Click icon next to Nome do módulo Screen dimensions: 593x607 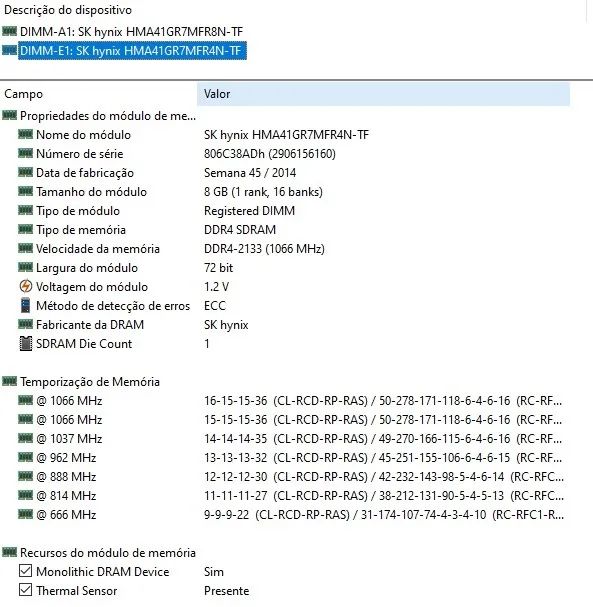[26, 134]
